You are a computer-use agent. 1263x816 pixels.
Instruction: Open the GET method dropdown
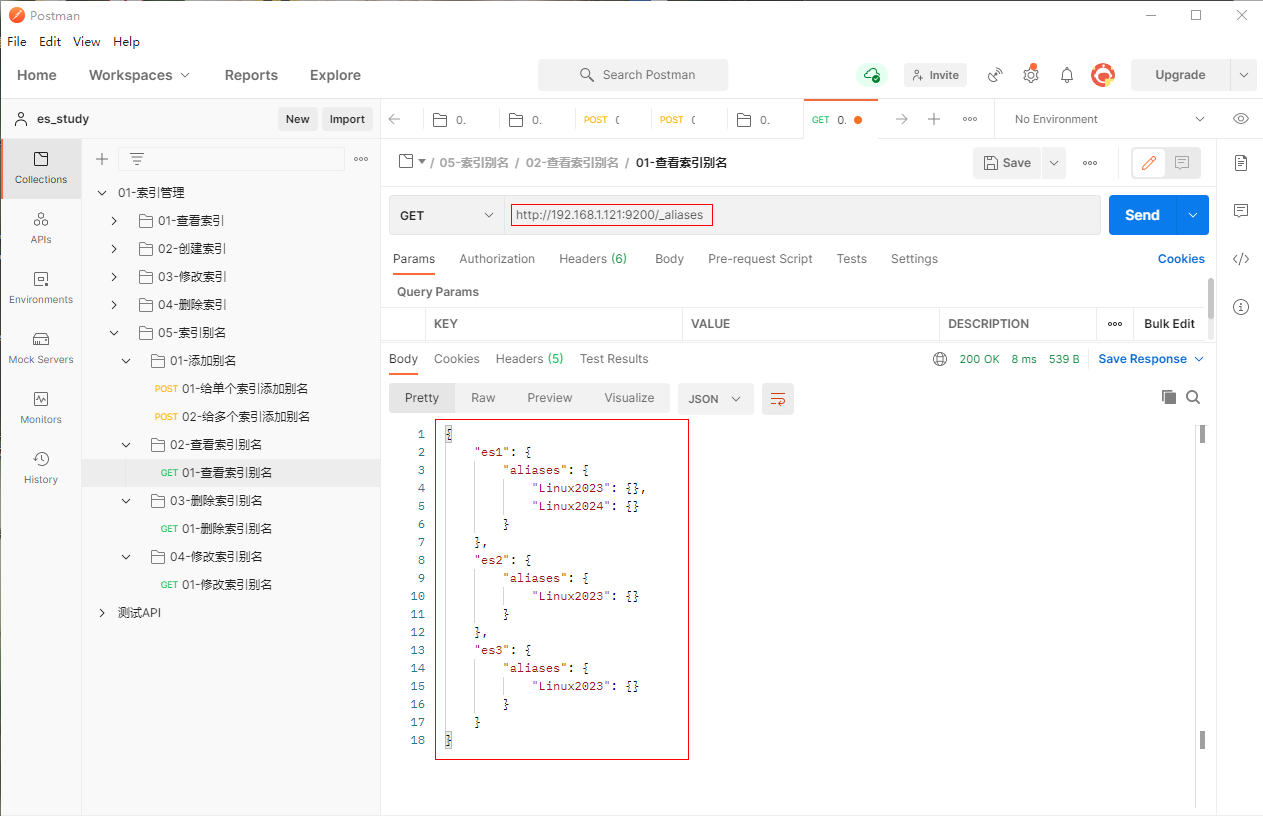tap(447, 215)
